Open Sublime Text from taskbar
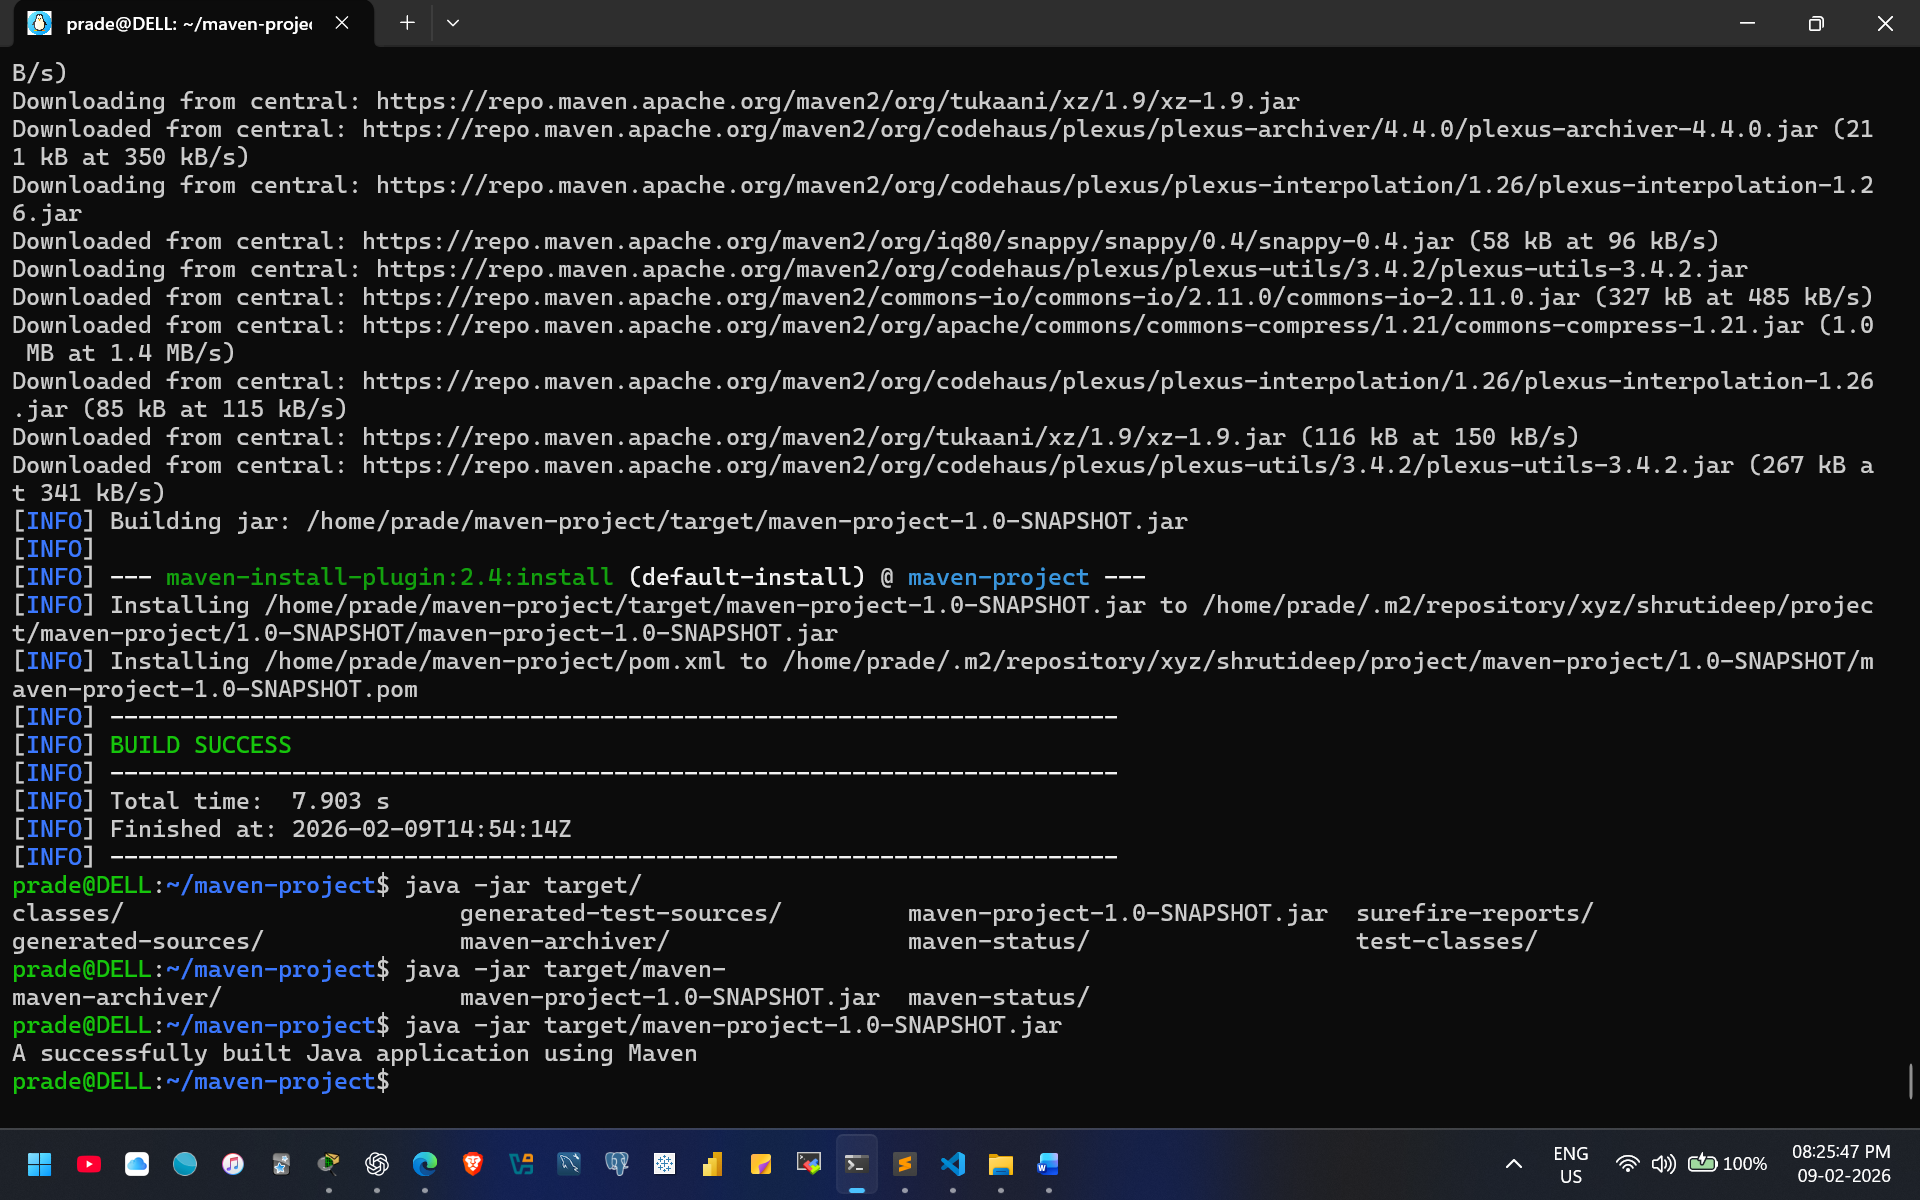Viewport: 1920px width, 1200px height. click(x=905, y=1164)
